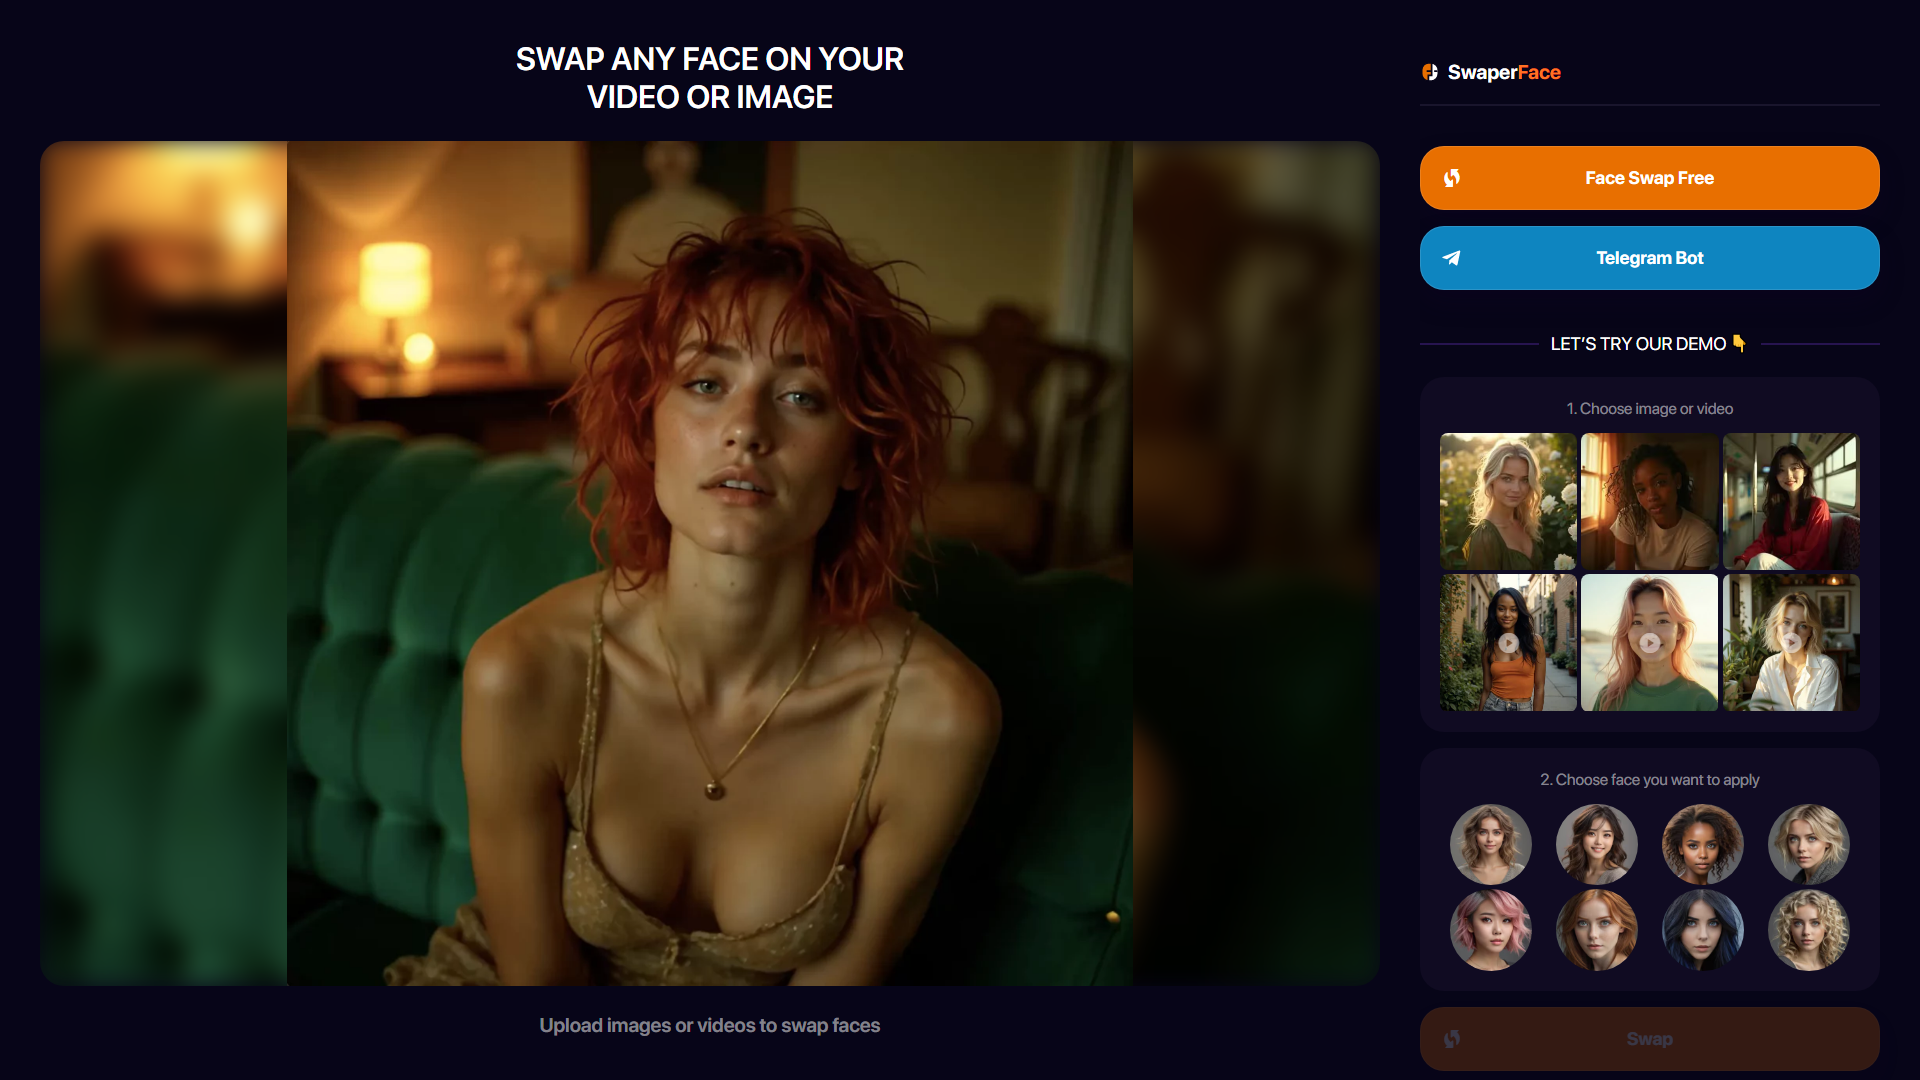Image resolution: width=1920 pixels, height=1080 pixels.
Task: Click the Face Swap Free button
Action: 1650,178
